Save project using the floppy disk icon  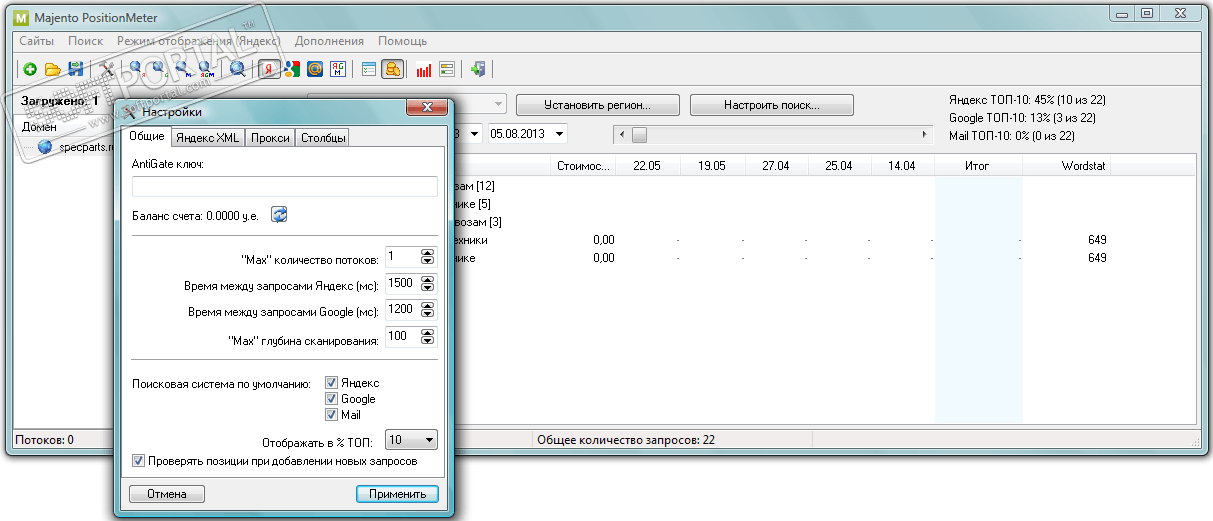(x=76, y=69)
